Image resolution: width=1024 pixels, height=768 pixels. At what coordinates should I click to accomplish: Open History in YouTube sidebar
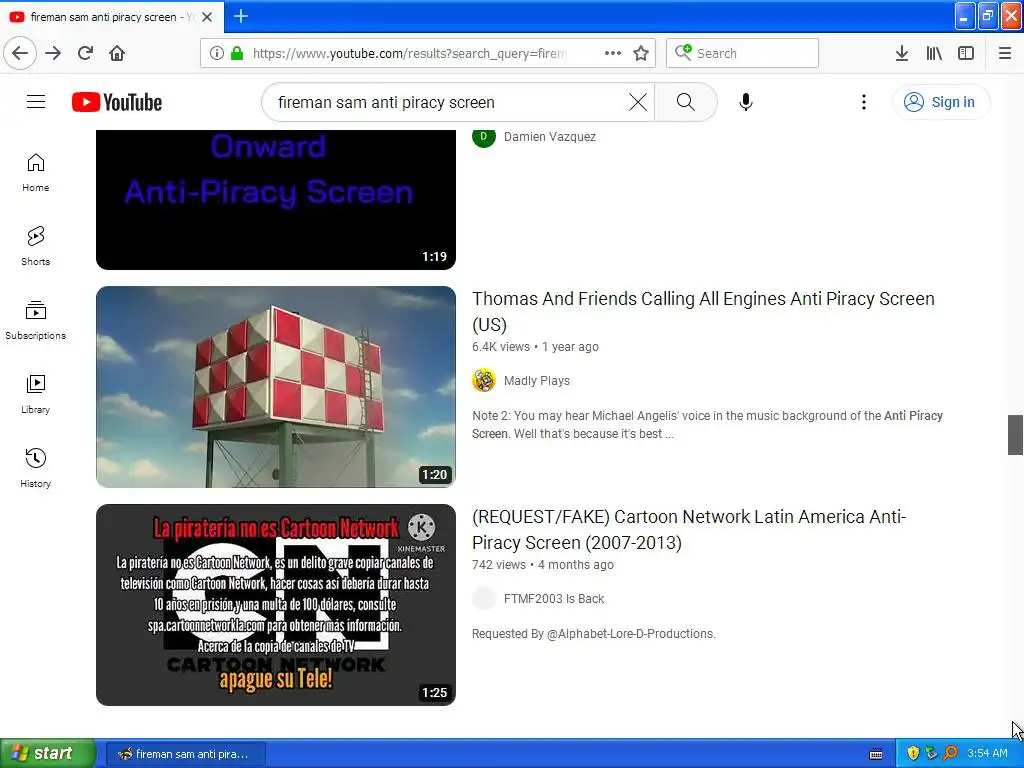click(35, 468)
